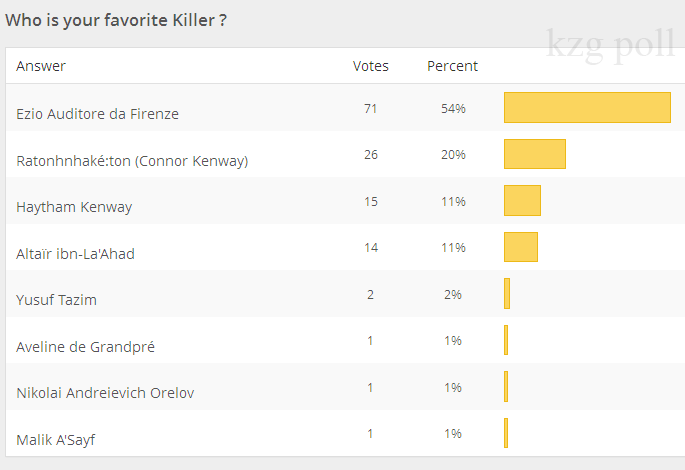Click the Altaïr ibn-La'Ahad result bar
This screenshot has width=685, height=470.
[x=521, y=247]
